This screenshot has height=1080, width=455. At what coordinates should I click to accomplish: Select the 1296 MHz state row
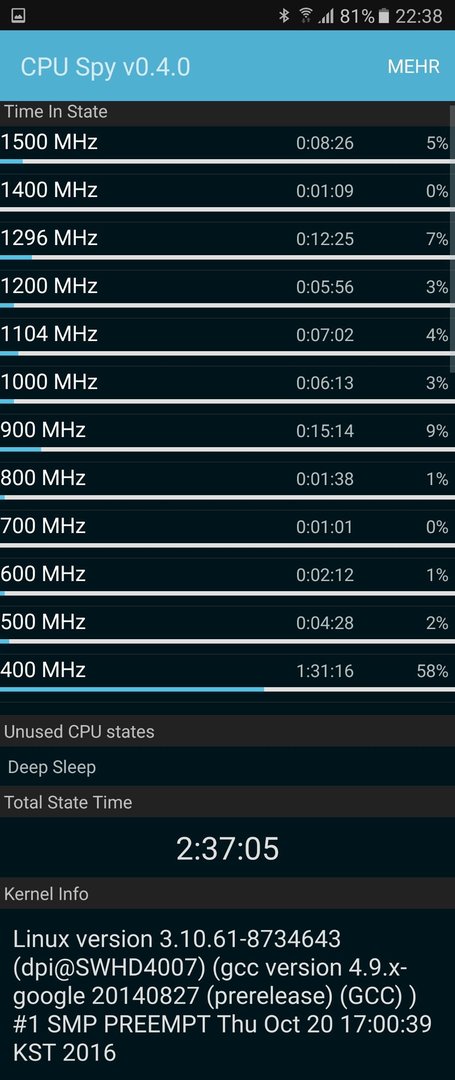coord(227,242)
